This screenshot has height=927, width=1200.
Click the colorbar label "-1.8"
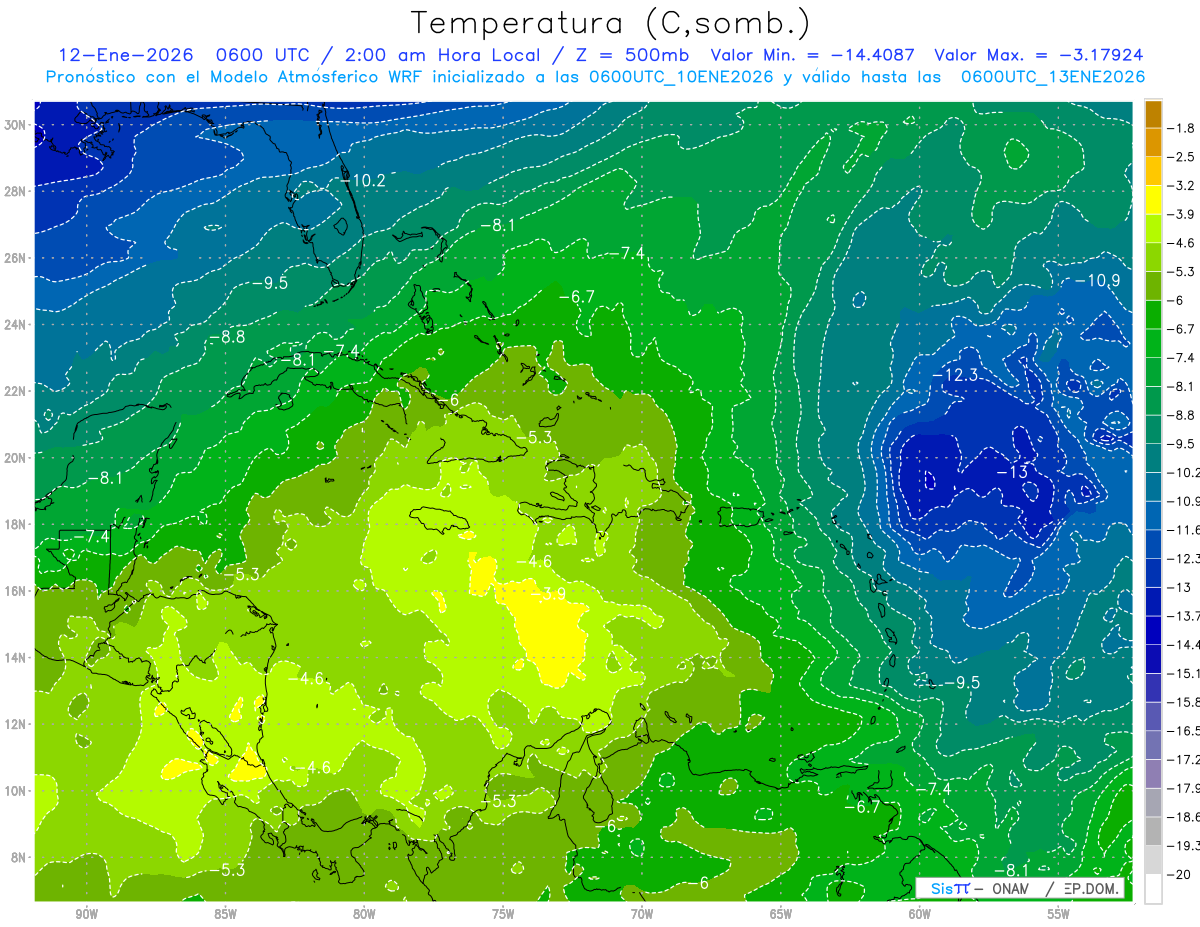1182,128
